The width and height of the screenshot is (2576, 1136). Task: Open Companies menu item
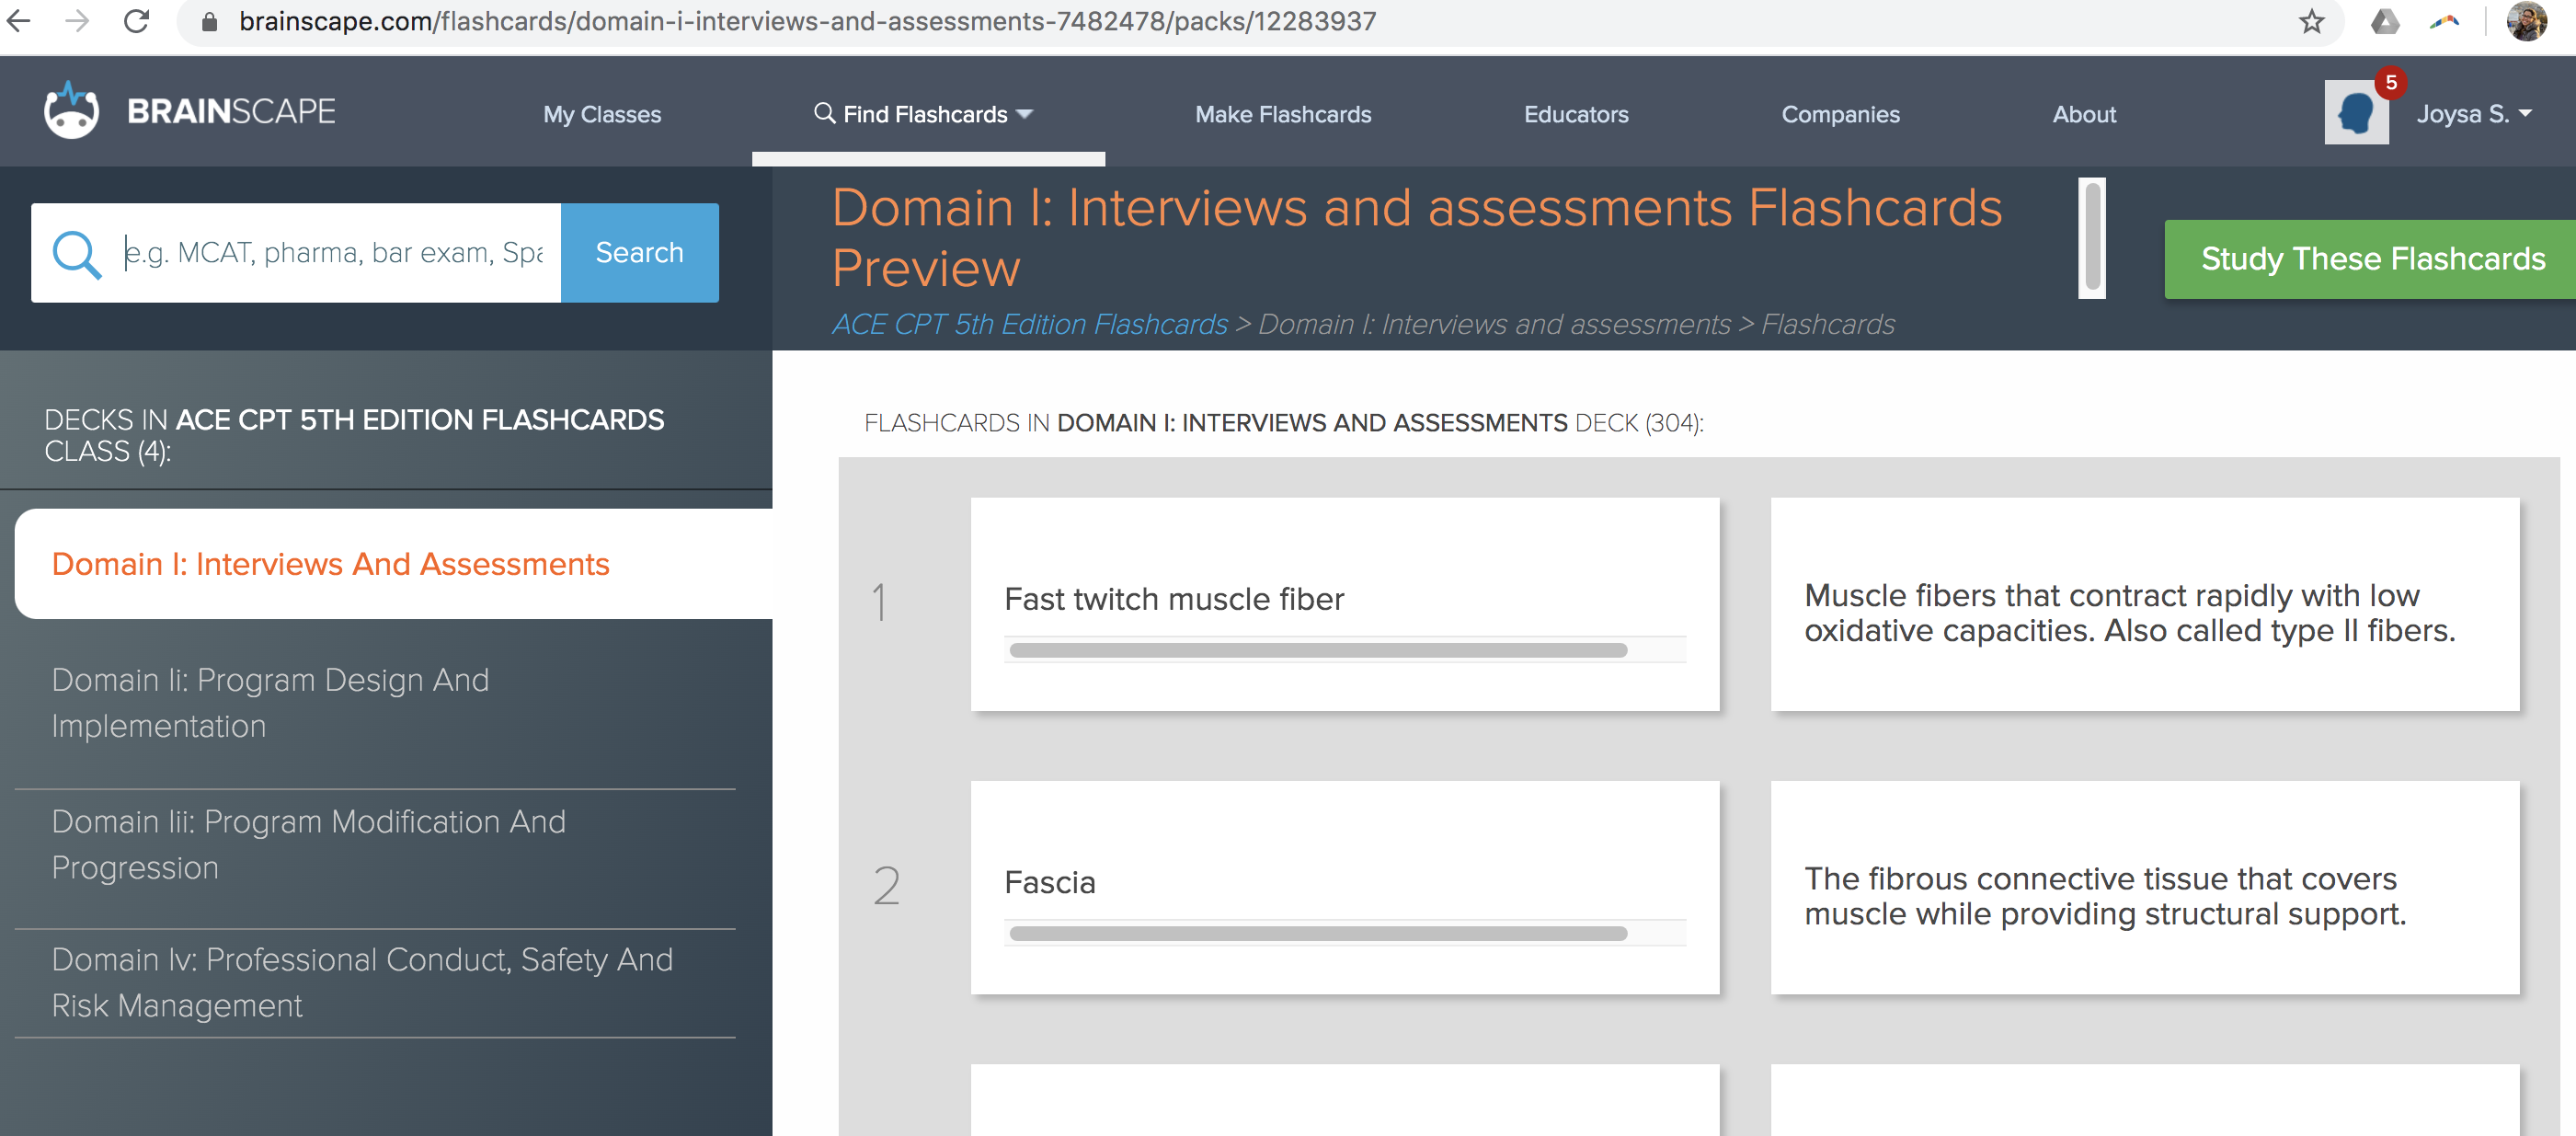coord(1840,114)
